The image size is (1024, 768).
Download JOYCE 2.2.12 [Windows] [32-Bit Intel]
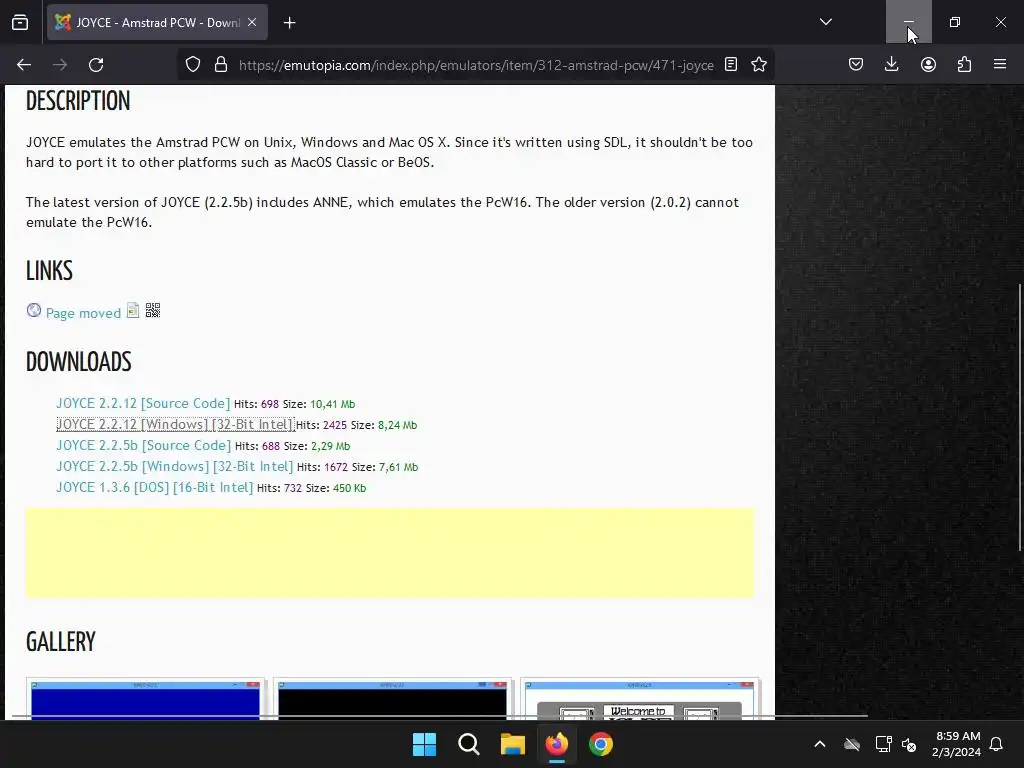click(176, 424)
